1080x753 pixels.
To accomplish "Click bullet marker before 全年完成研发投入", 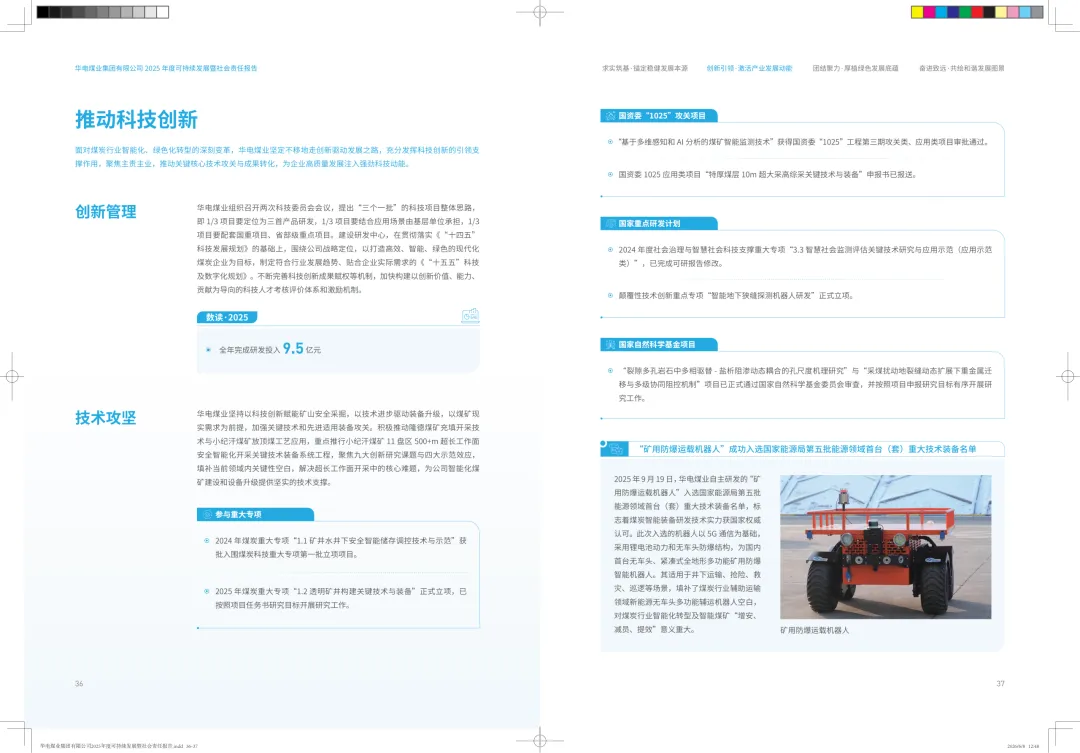I will pyautogui.click(x=209, y=350).
